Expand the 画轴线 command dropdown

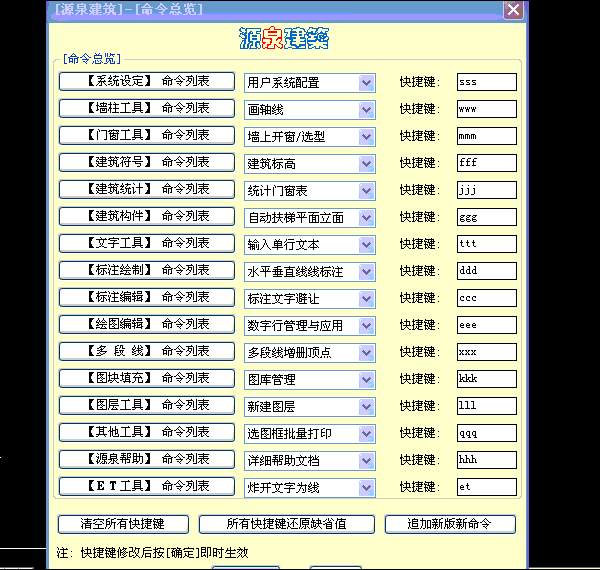366,109
